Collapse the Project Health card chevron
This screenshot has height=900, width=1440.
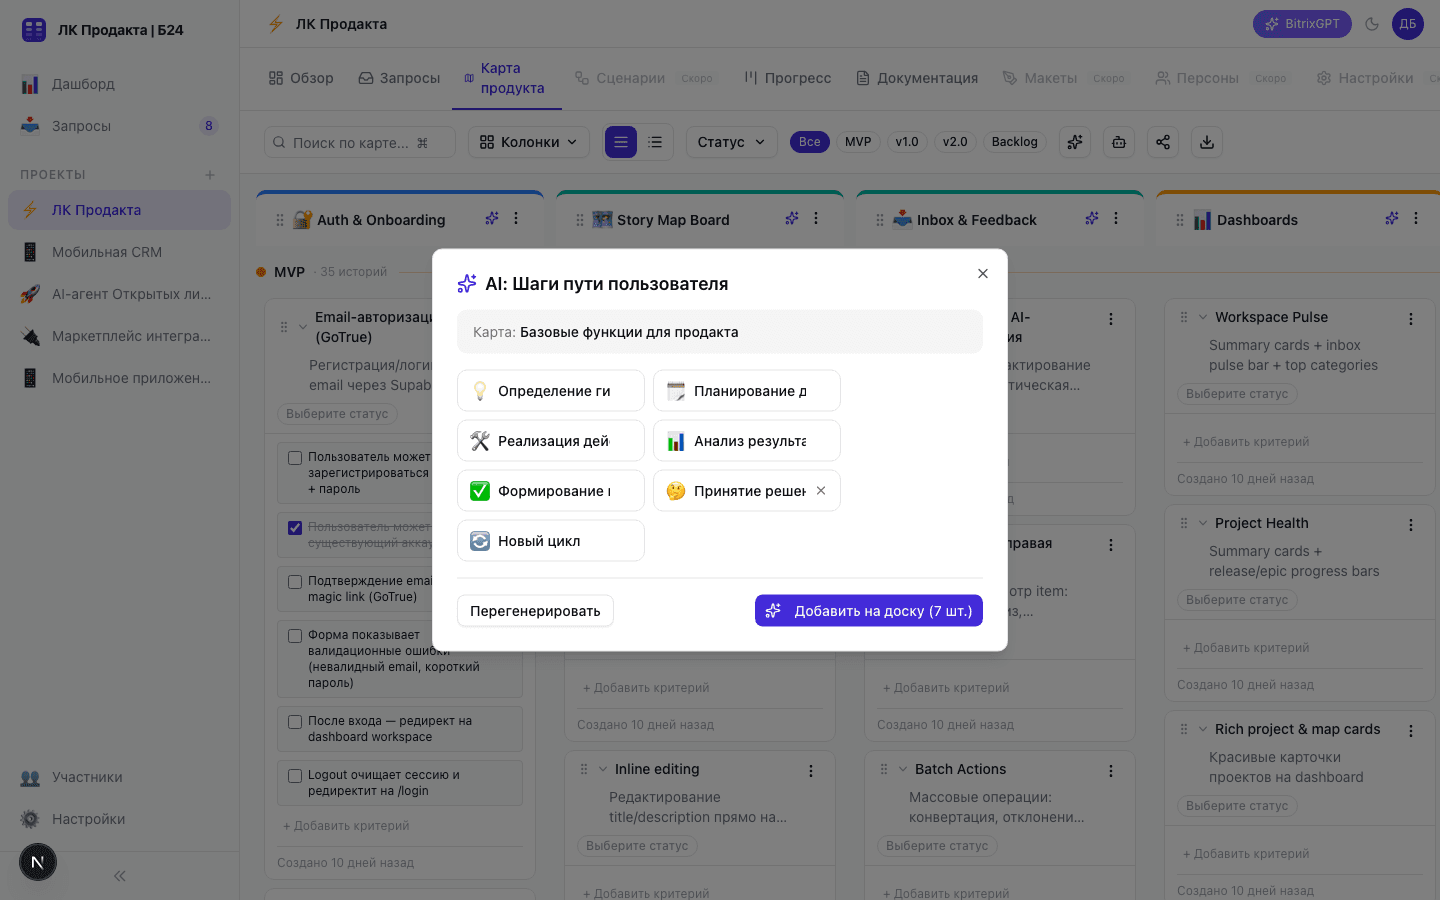[x=1203, y=523]
